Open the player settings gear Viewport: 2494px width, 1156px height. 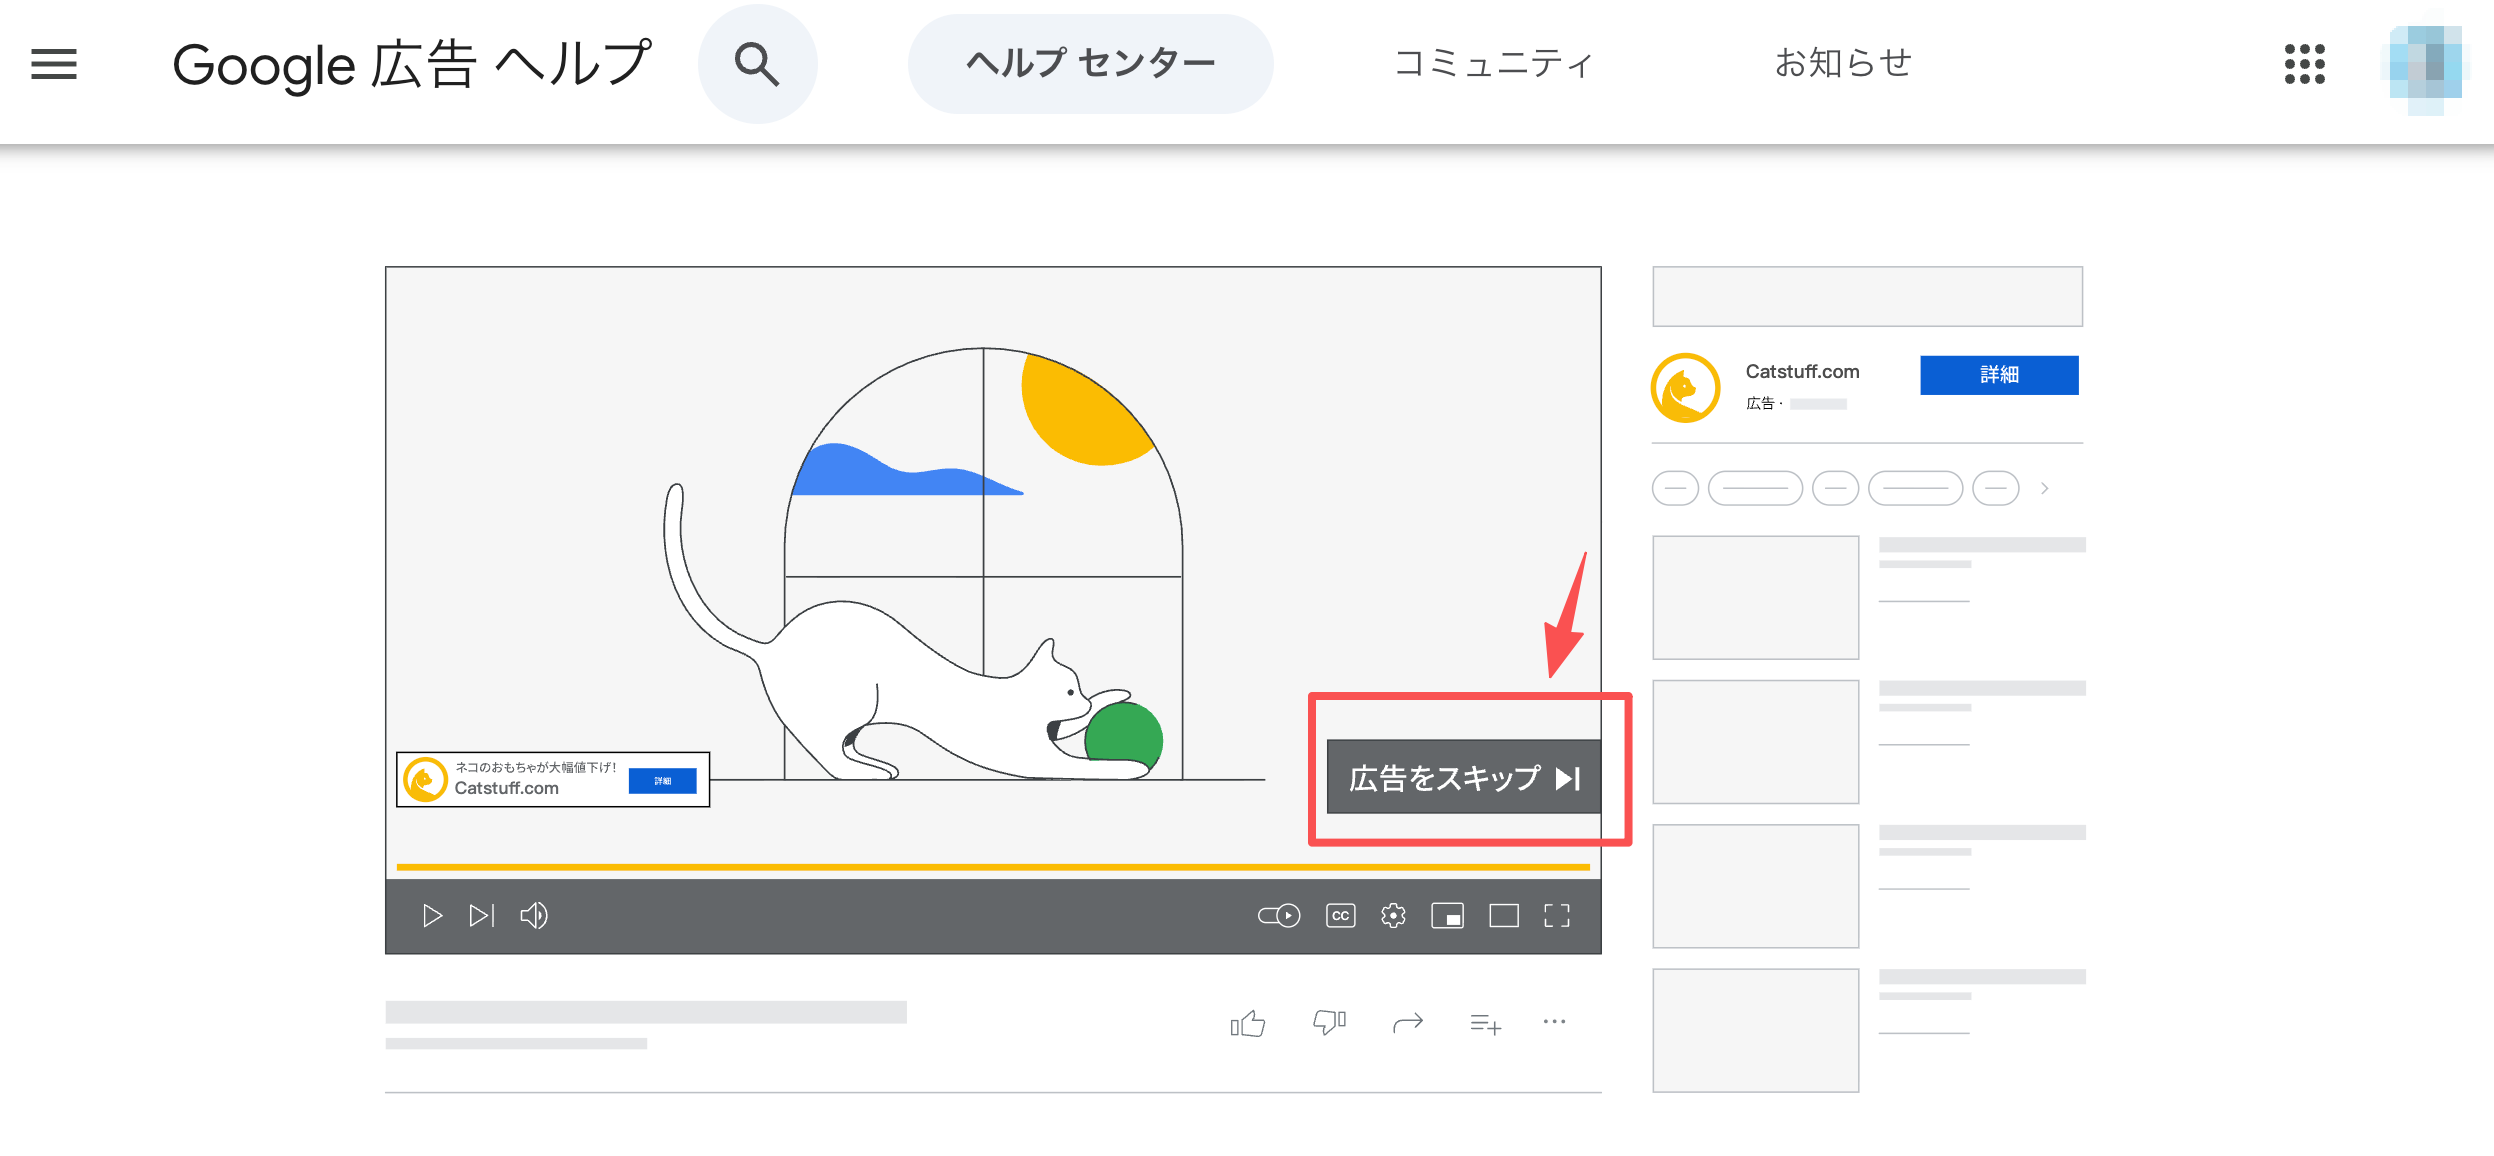pyautogui.click(x=1393, y=916)
